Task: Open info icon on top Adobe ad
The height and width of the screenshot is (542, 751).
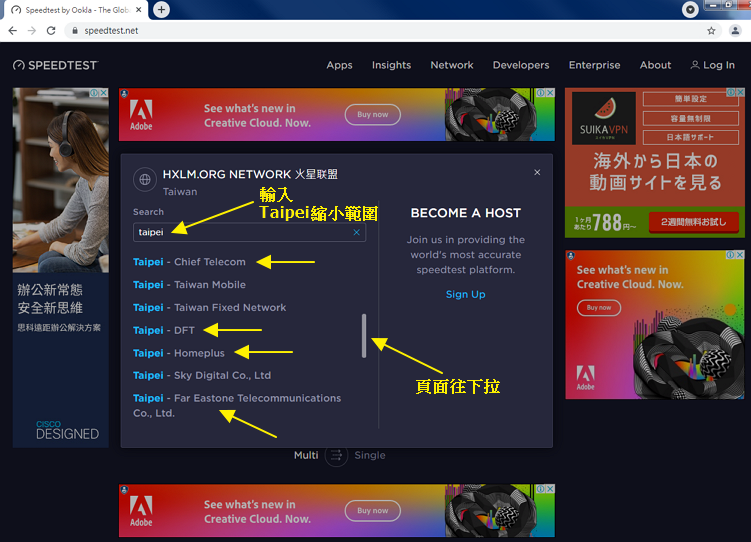Action: (x=541, y=92)
